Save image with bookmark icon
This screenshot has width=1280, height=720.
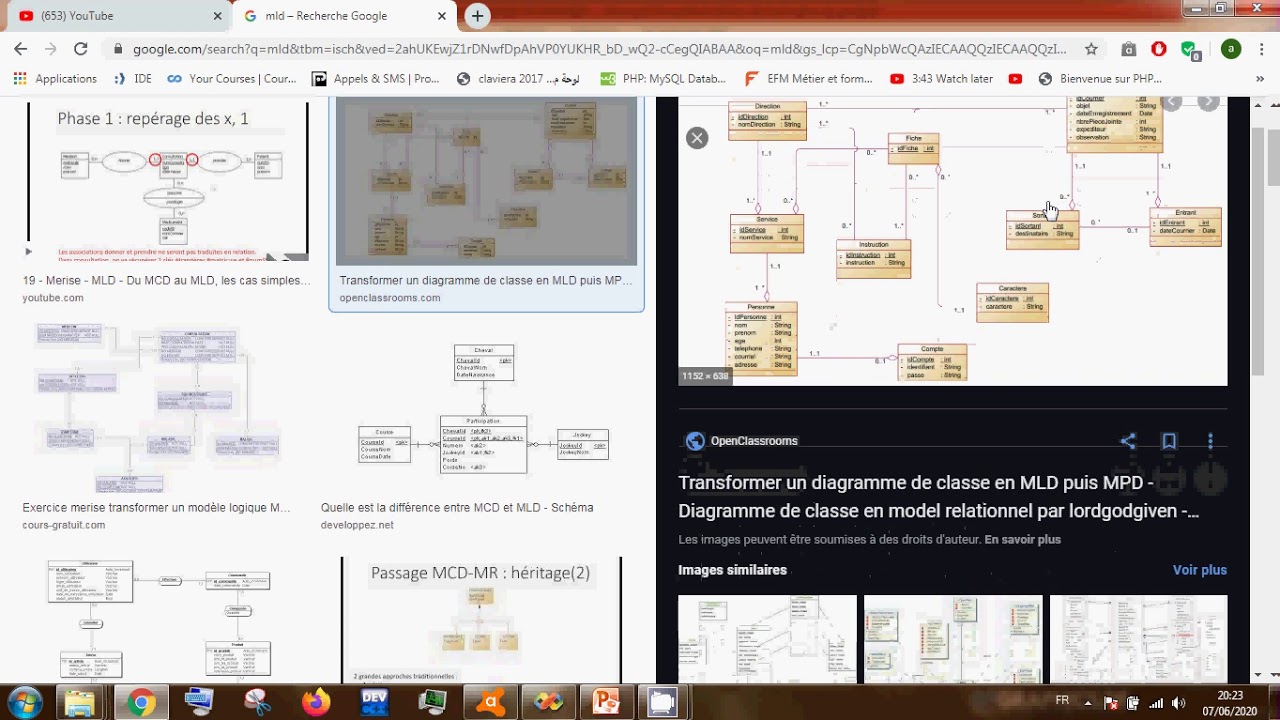tap(1168, 441)
